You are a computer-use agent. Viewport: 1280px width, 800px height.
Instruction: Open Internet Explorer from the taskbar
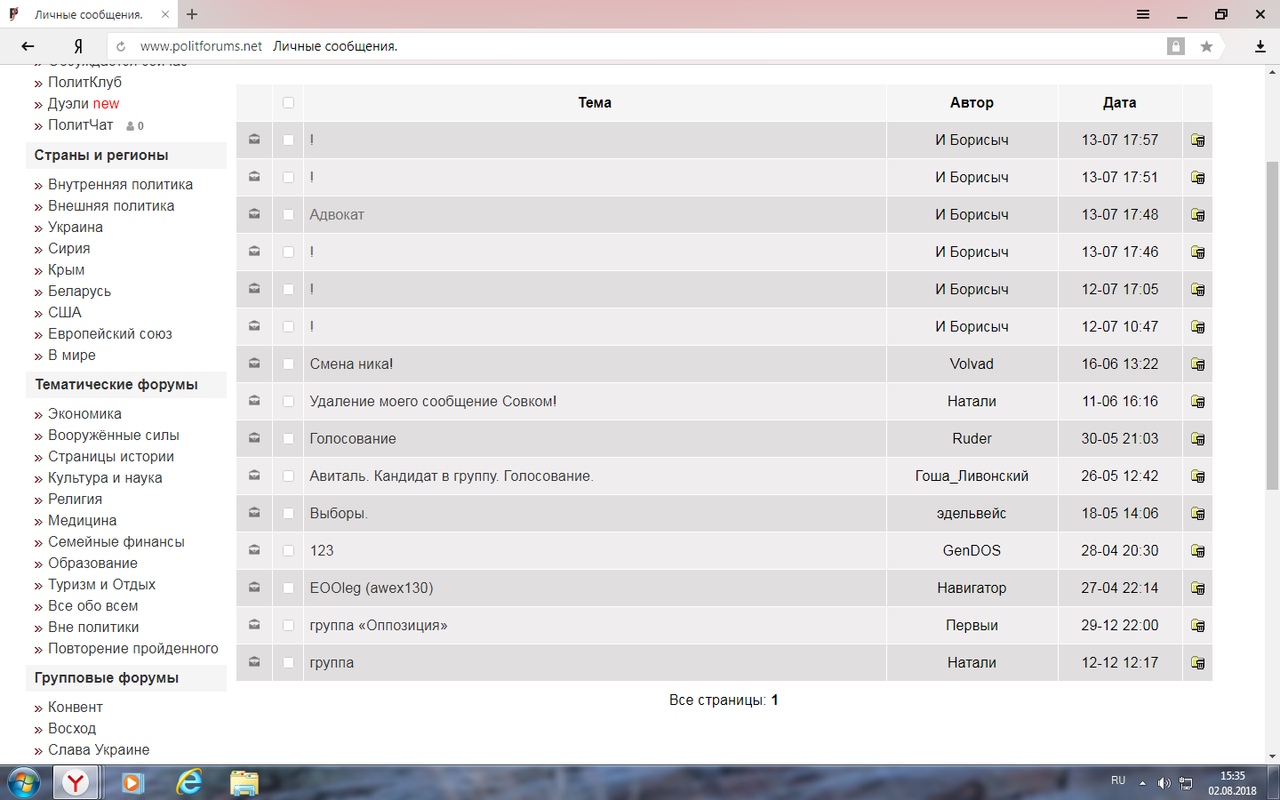188,782
